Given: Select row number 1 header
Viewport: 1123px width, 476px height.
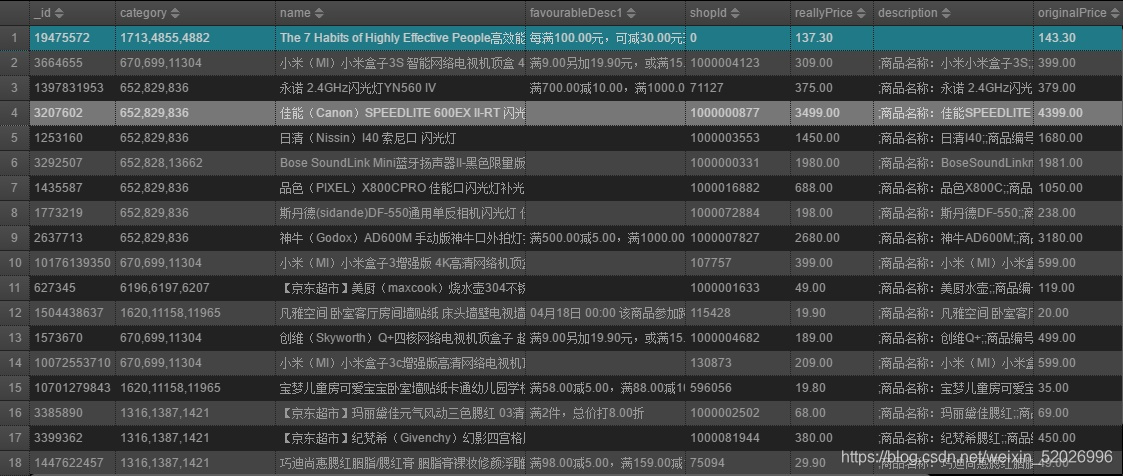Looking at the screenshot, I should pyautogui.click(x=14, y=38).
